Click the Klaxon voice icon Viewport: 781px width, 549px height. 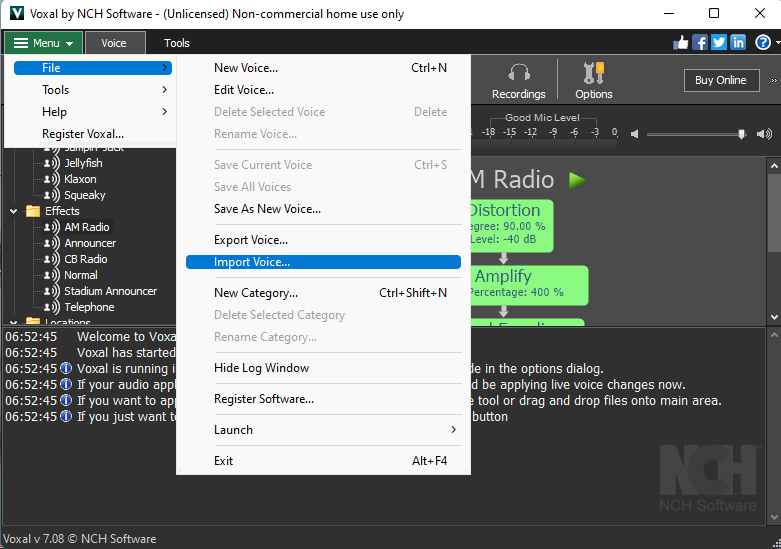[51, 179]
